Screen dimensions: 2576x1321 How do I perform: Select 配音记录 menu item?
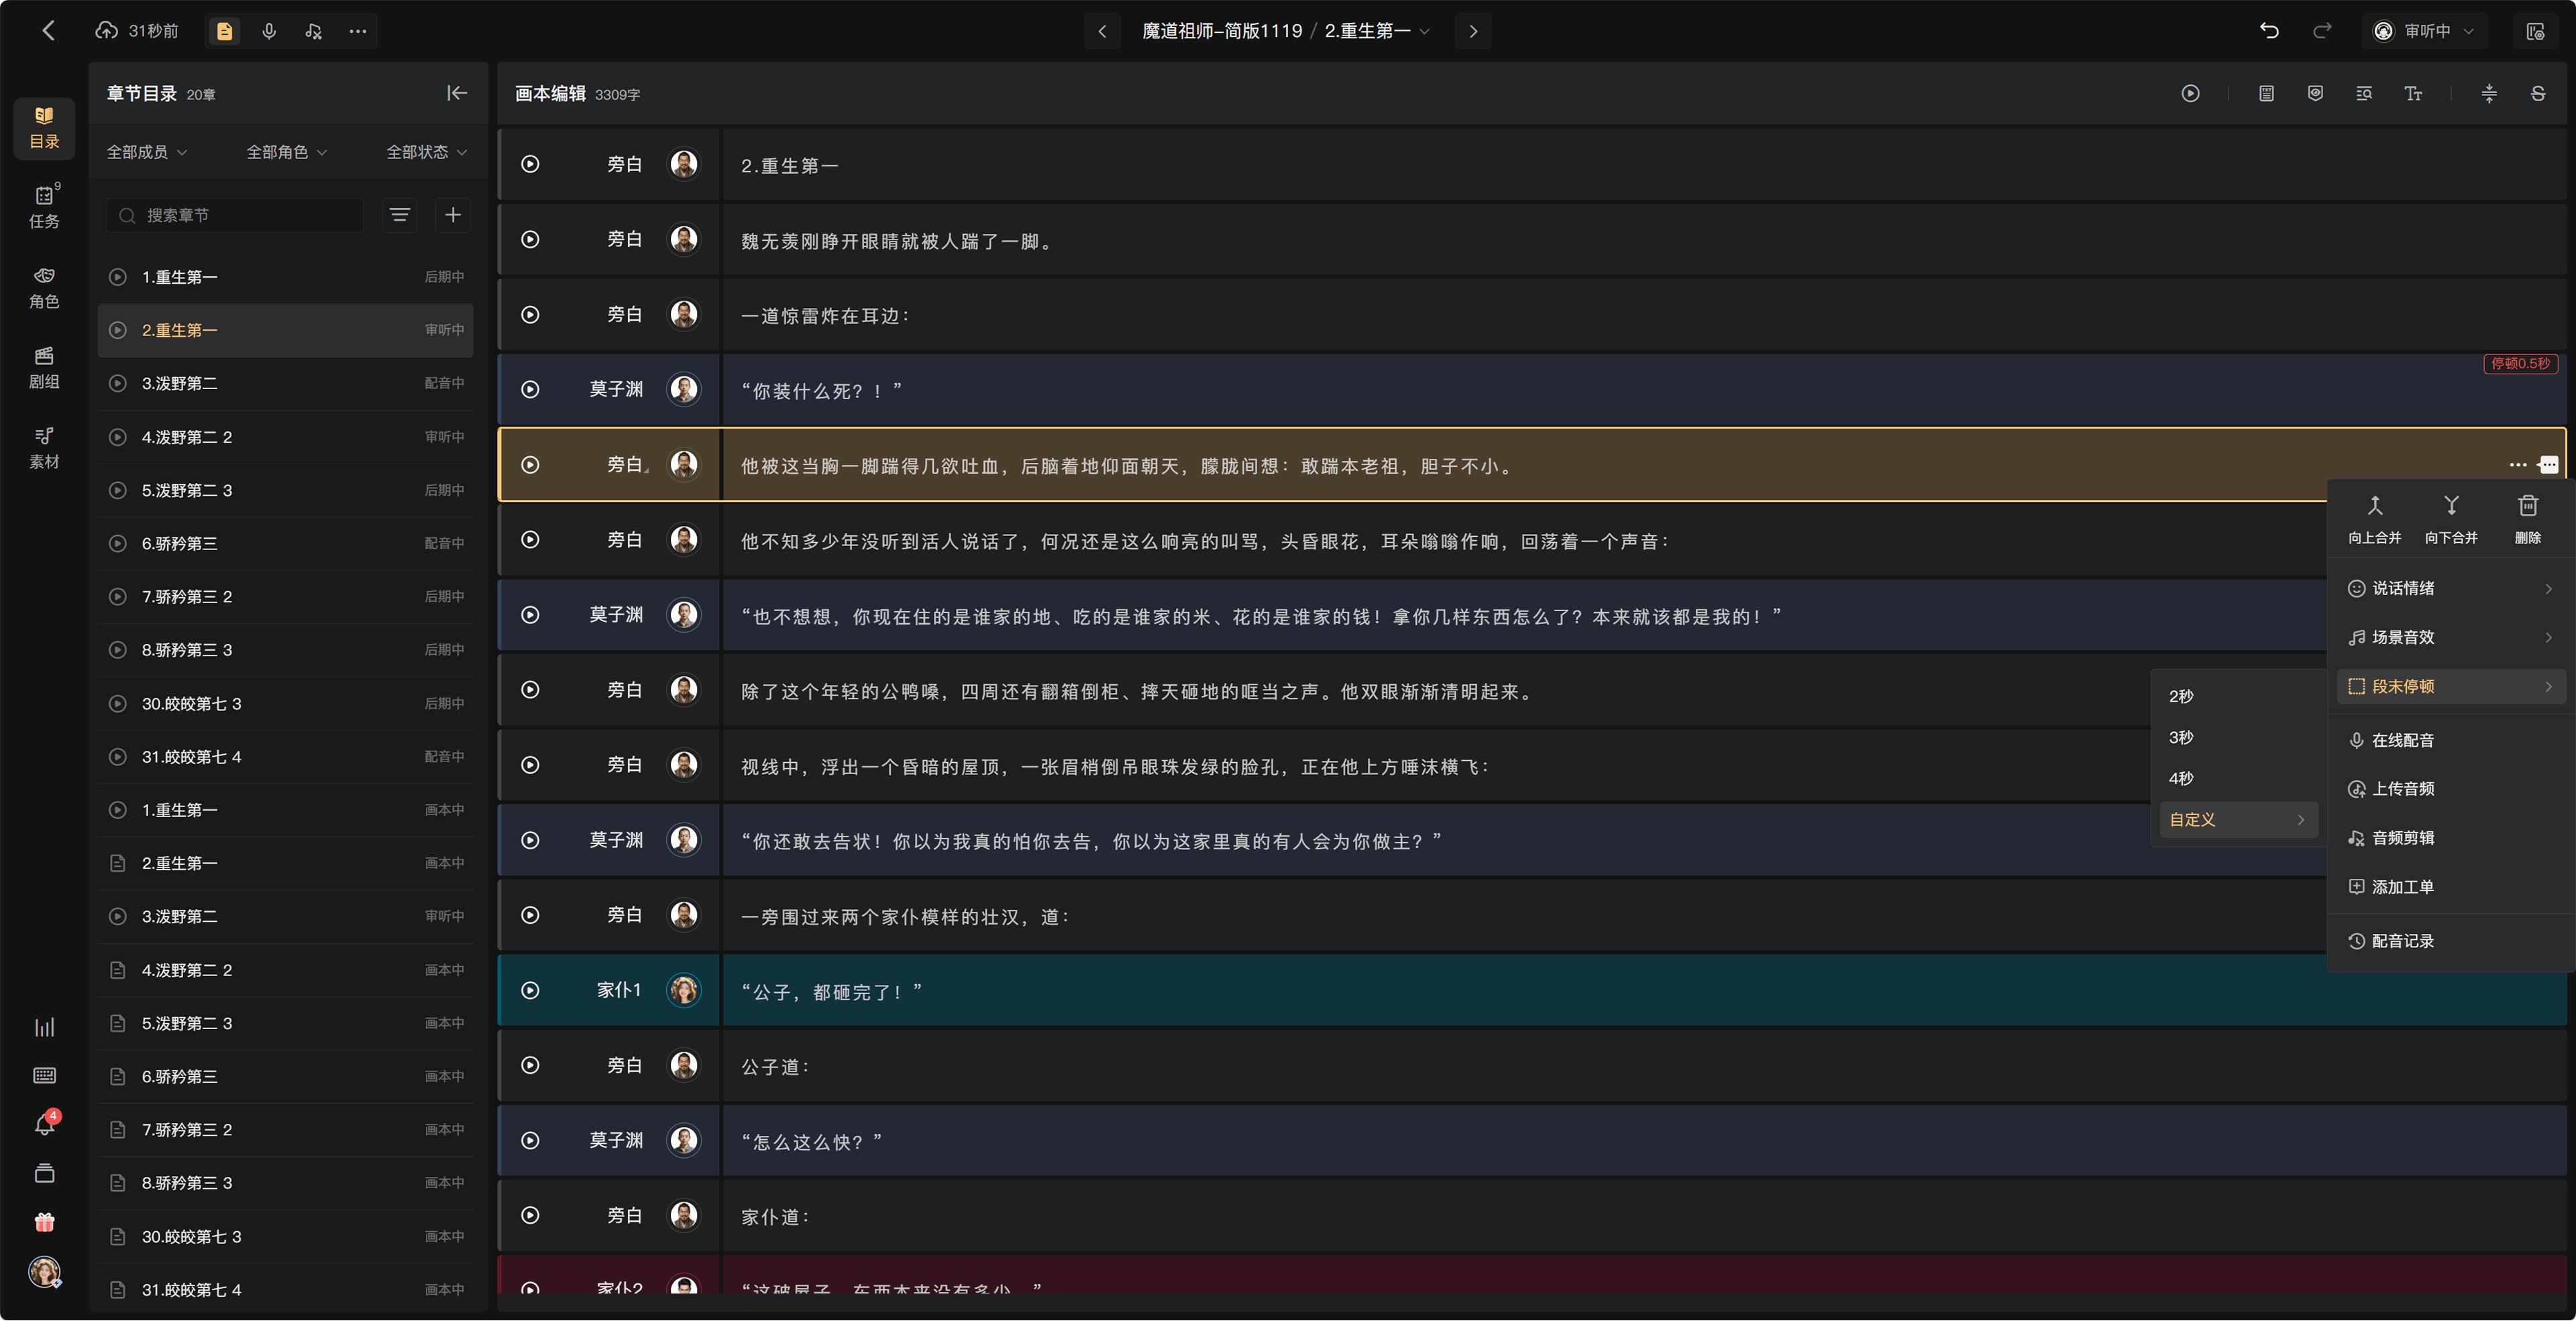tap(2451, 941)
